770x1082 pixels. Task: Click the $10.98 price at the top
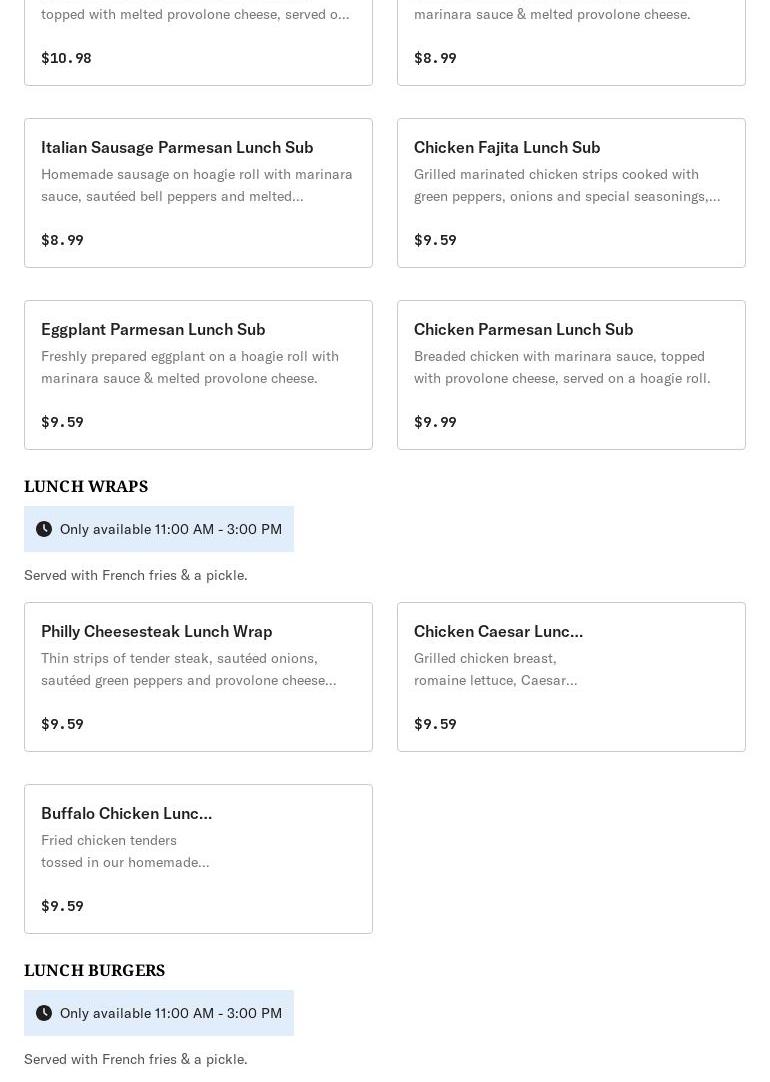point(66,58)
